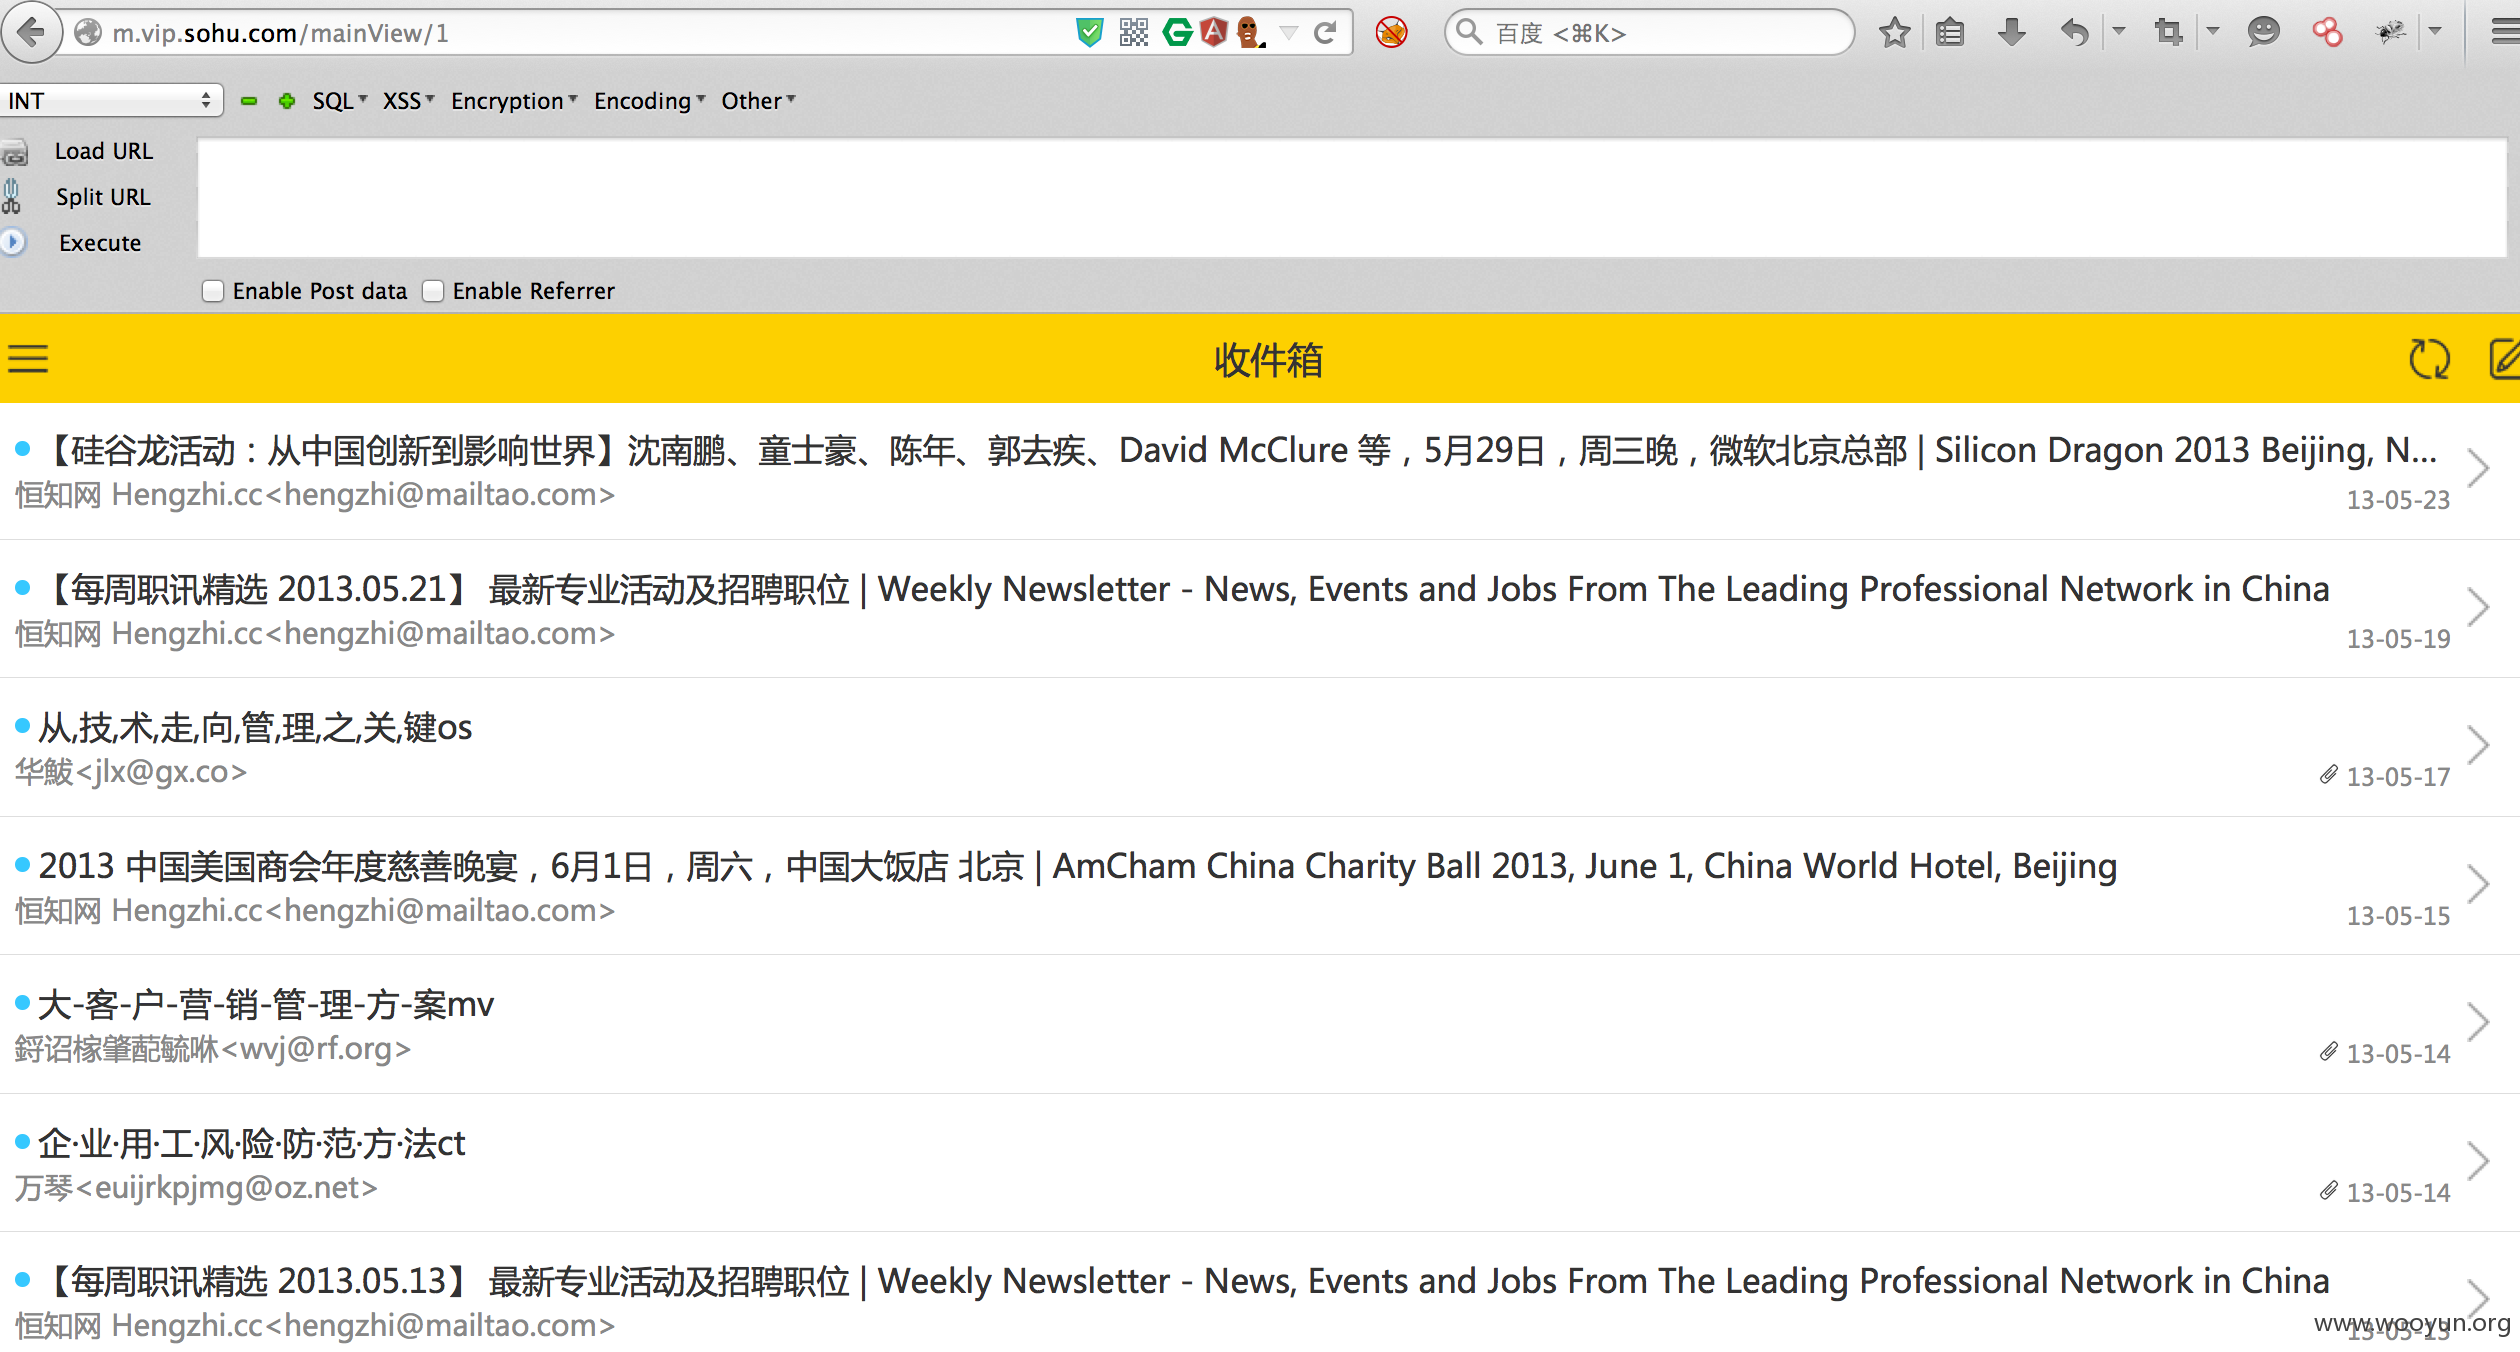This screenshot has height=1352, width=2520.
Task: Open the AmCham China Charity Ball email
Action: [x=1260, y=886]
